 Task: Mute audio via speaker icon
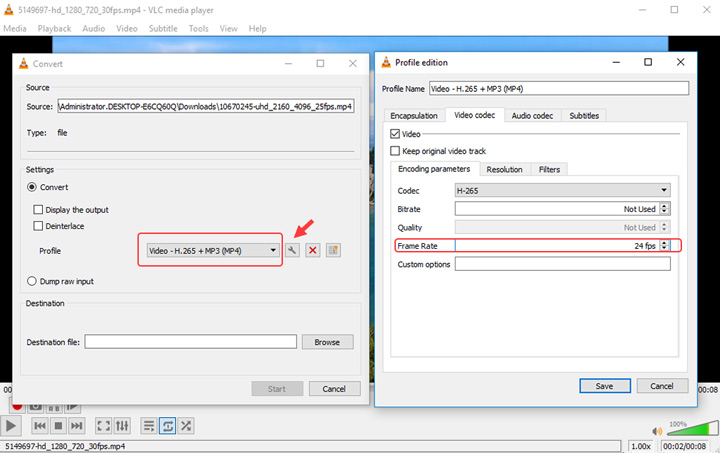(657, 431)
